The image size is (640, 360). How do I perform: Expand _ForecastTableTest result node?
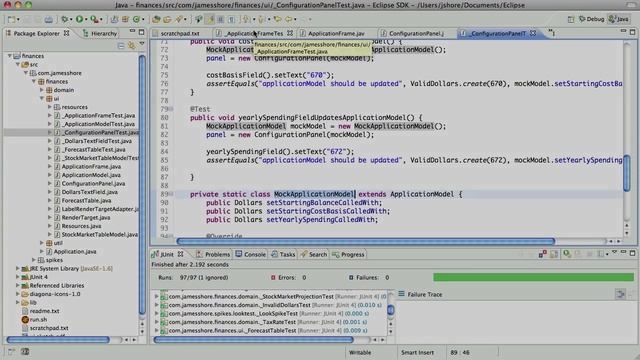[x=156, y=331]
